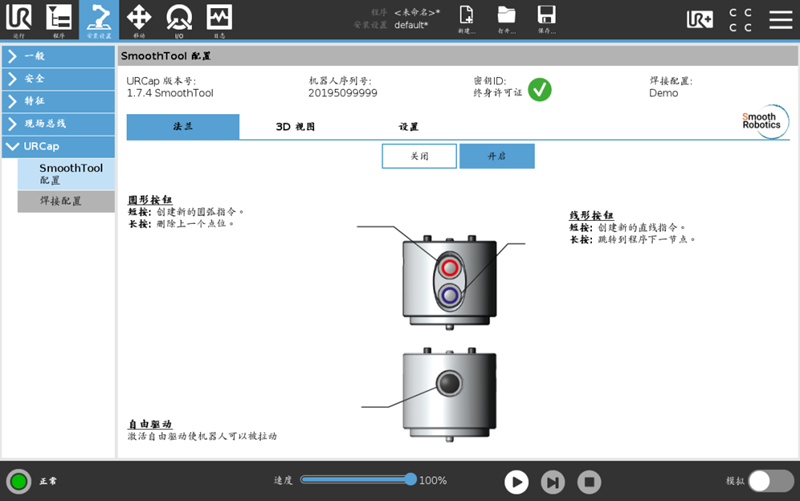This screenshot has width=800, height=501.
Task: Click the 圆形按钮 heading
Action: click(150, 199)
